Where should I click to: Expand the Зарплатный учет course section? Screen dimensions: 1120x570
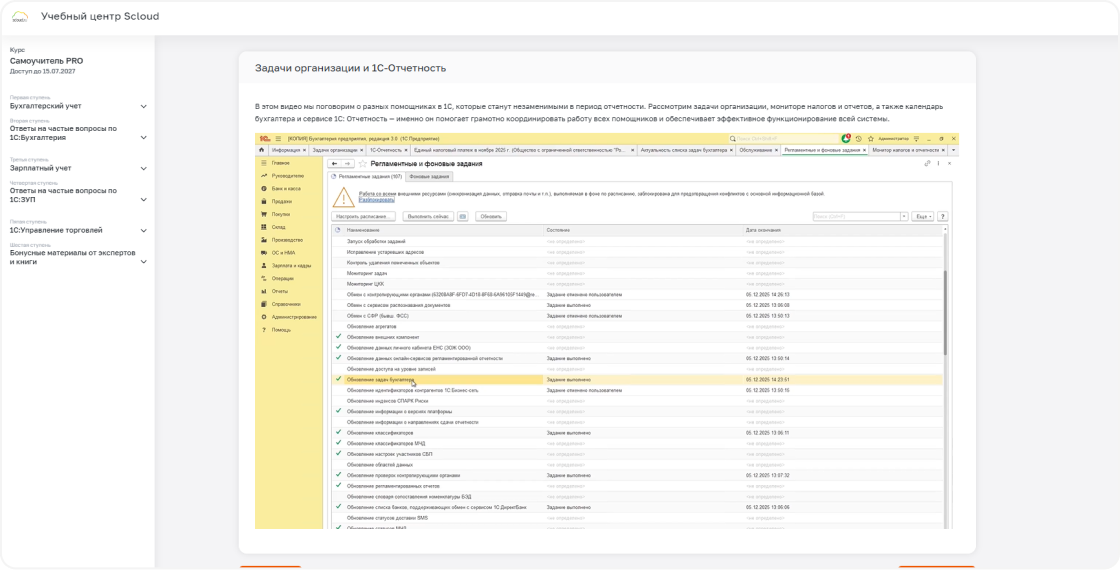[144, 169]
